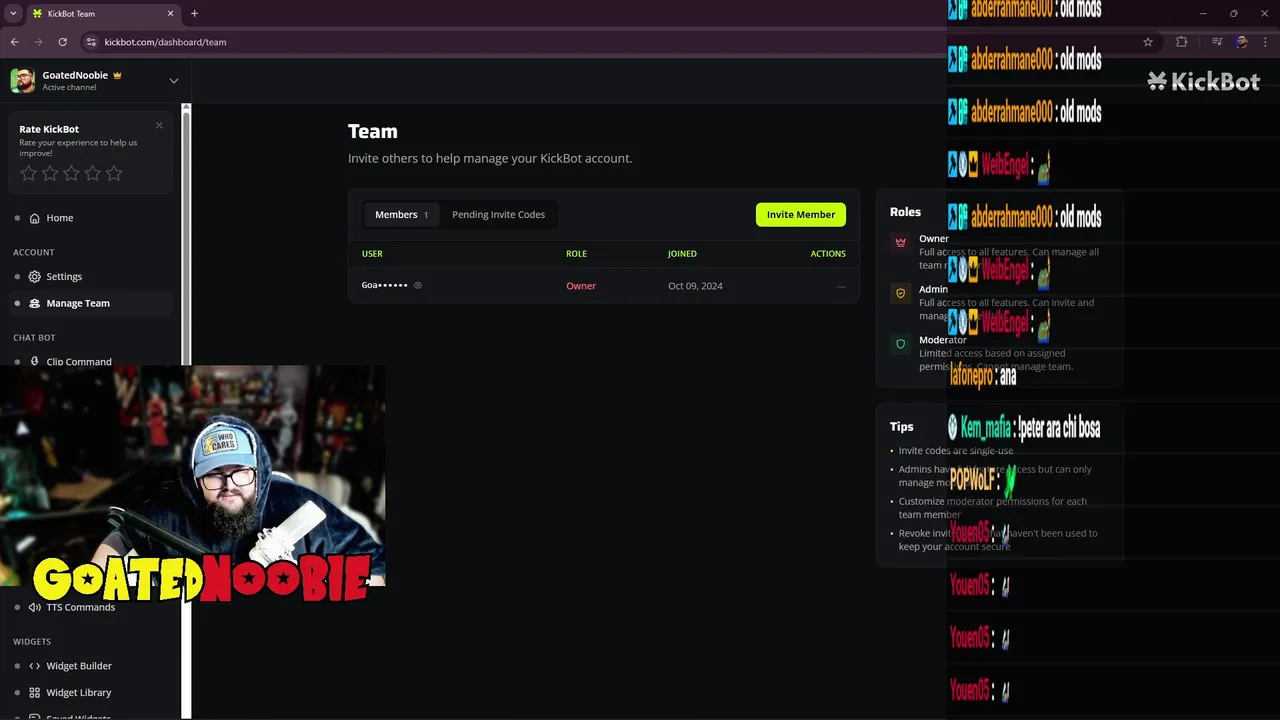Click the JOINED column header

click(682, 254)
